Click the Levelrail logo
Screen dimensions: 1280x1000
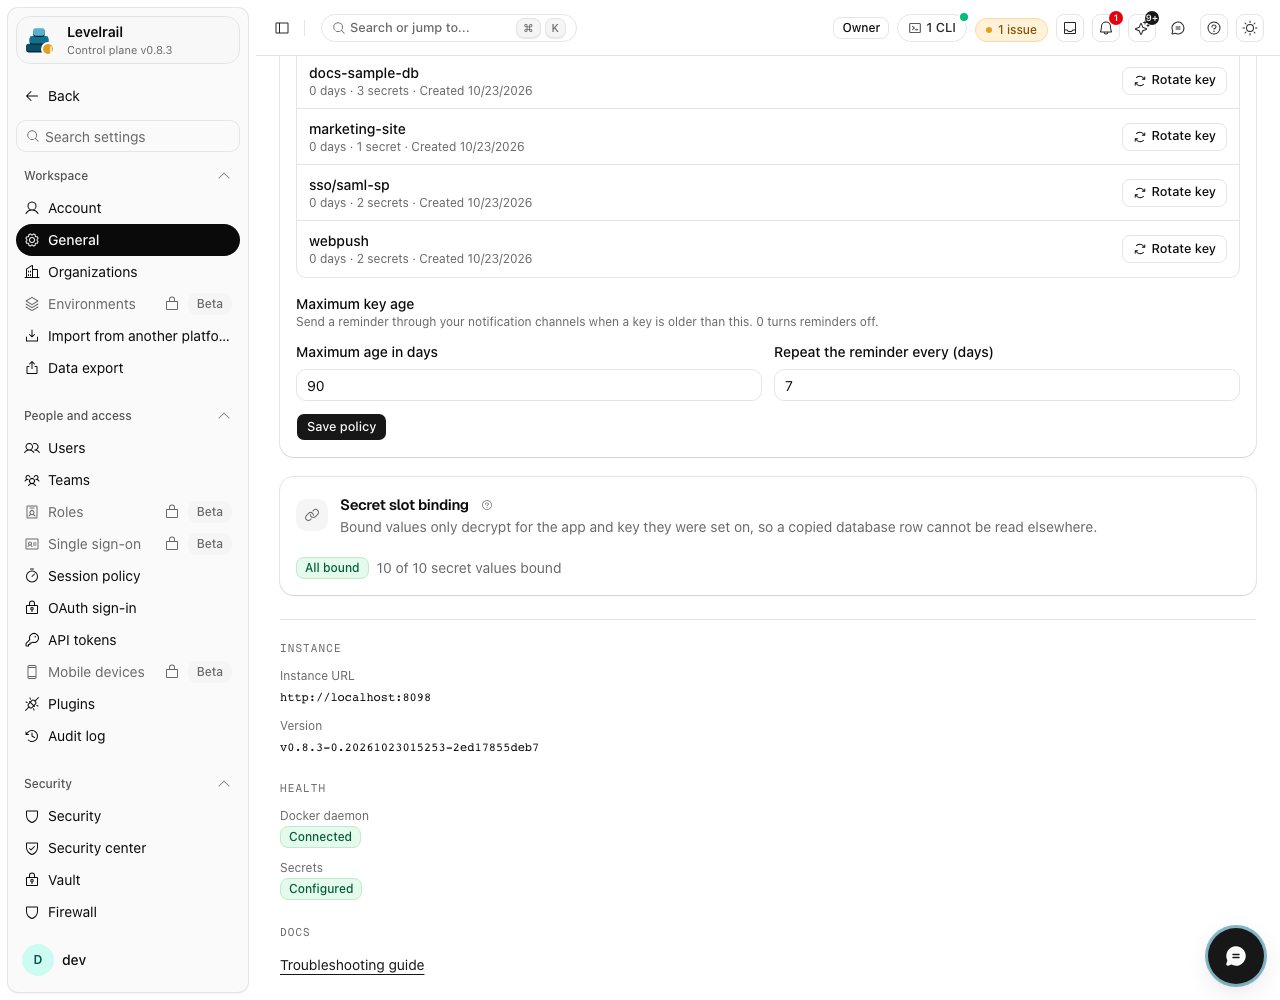[x=40, y=41]
